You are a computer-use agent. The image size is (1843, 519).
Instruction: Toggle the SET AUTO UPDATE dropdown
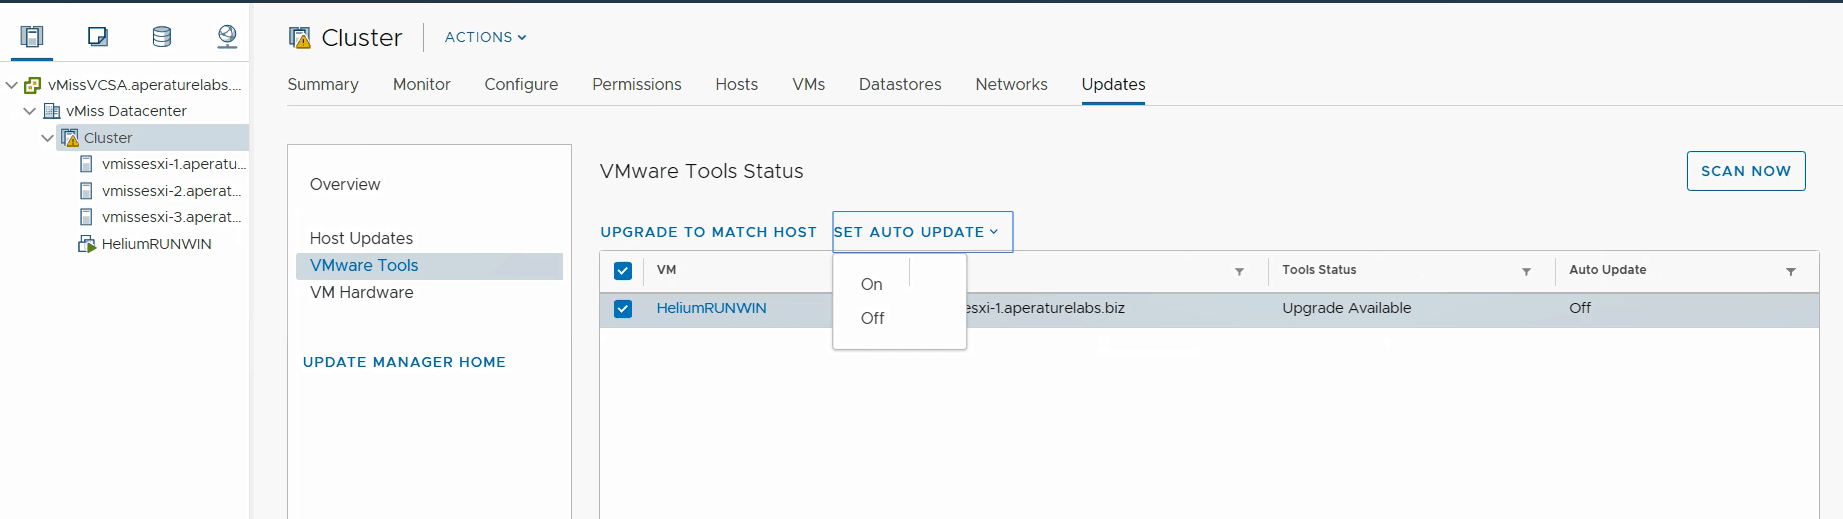(x=922, y=232)
